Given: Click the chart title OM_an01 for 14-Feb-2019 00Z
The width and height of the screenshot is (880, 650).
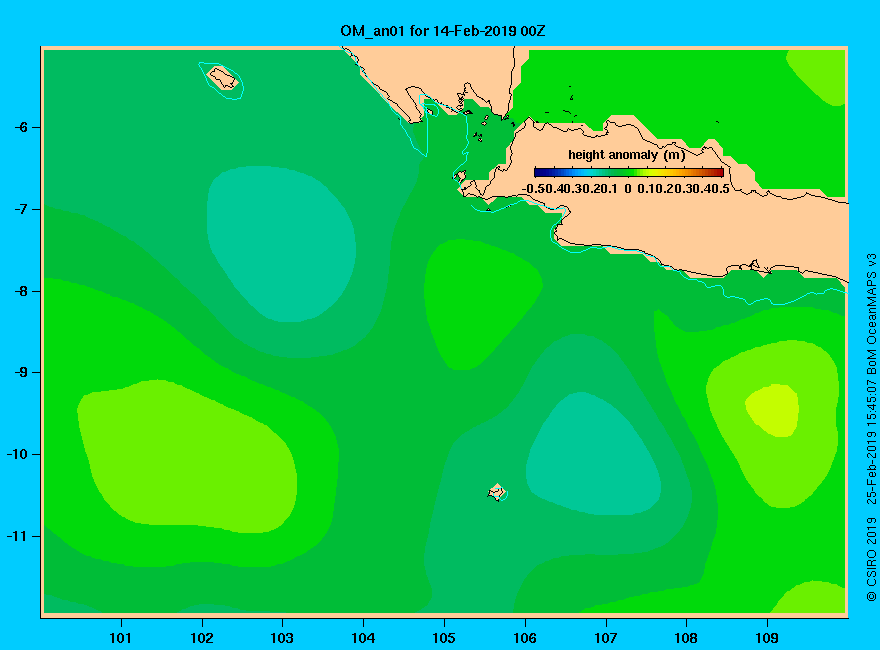Looking at the screenshot, I should click(442, 31).
